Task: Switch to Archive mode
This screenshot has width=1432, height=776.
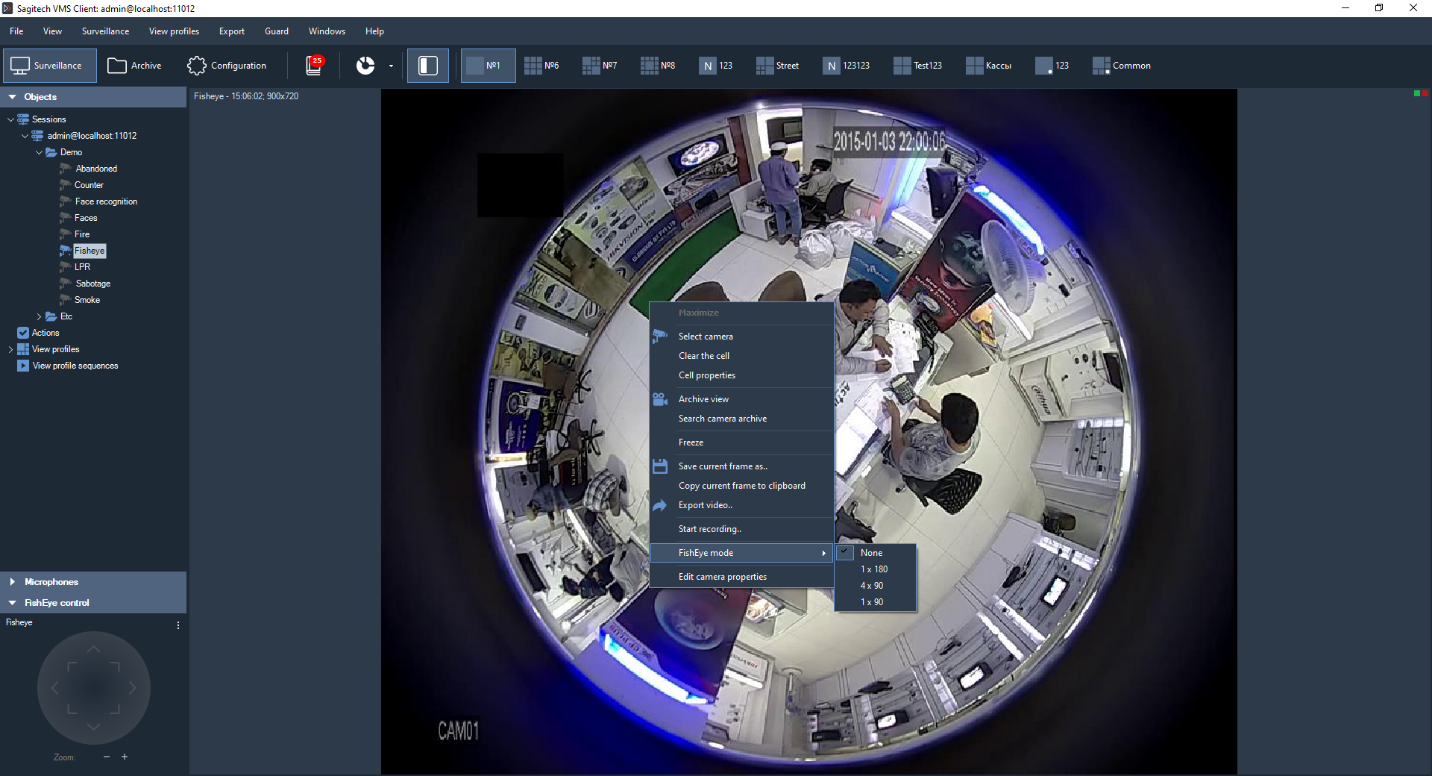Action: point(135,66)
